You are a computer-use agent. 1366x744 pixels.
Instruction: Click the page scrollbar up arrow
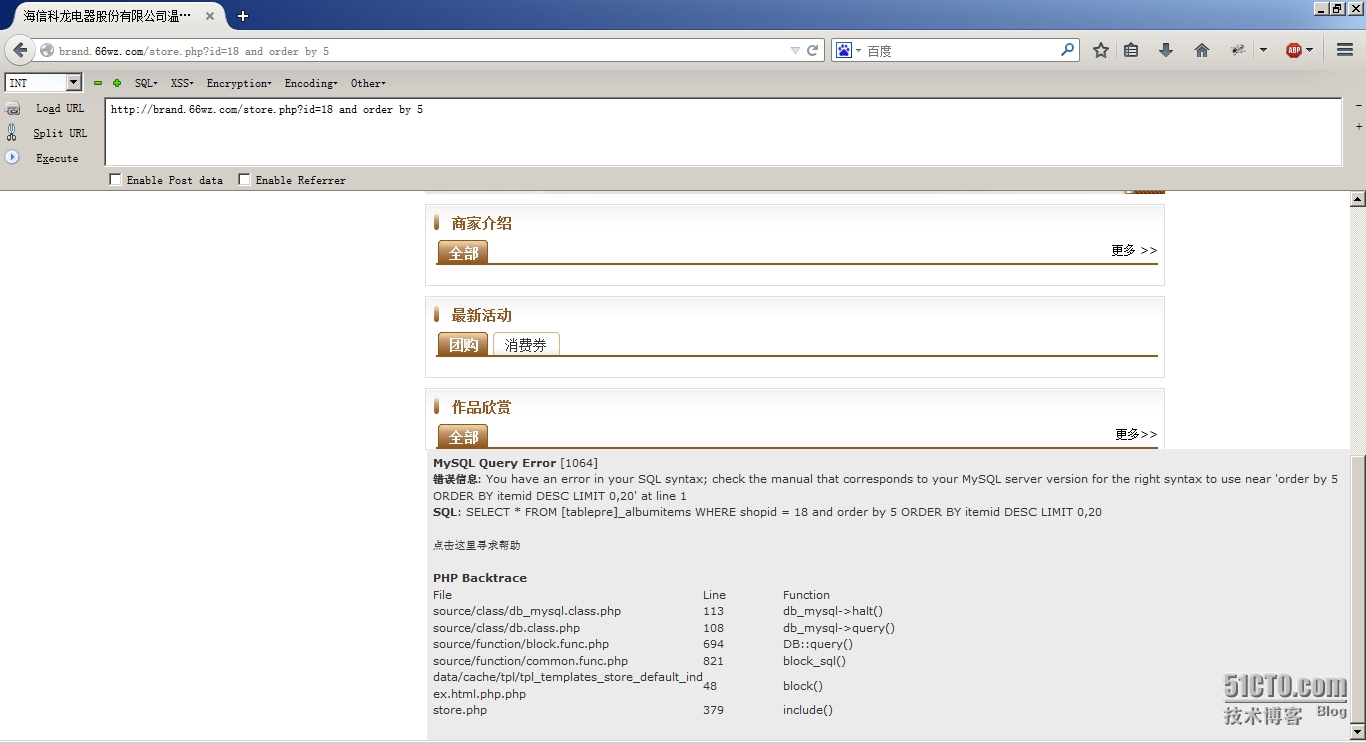[x=1358, y=199]
